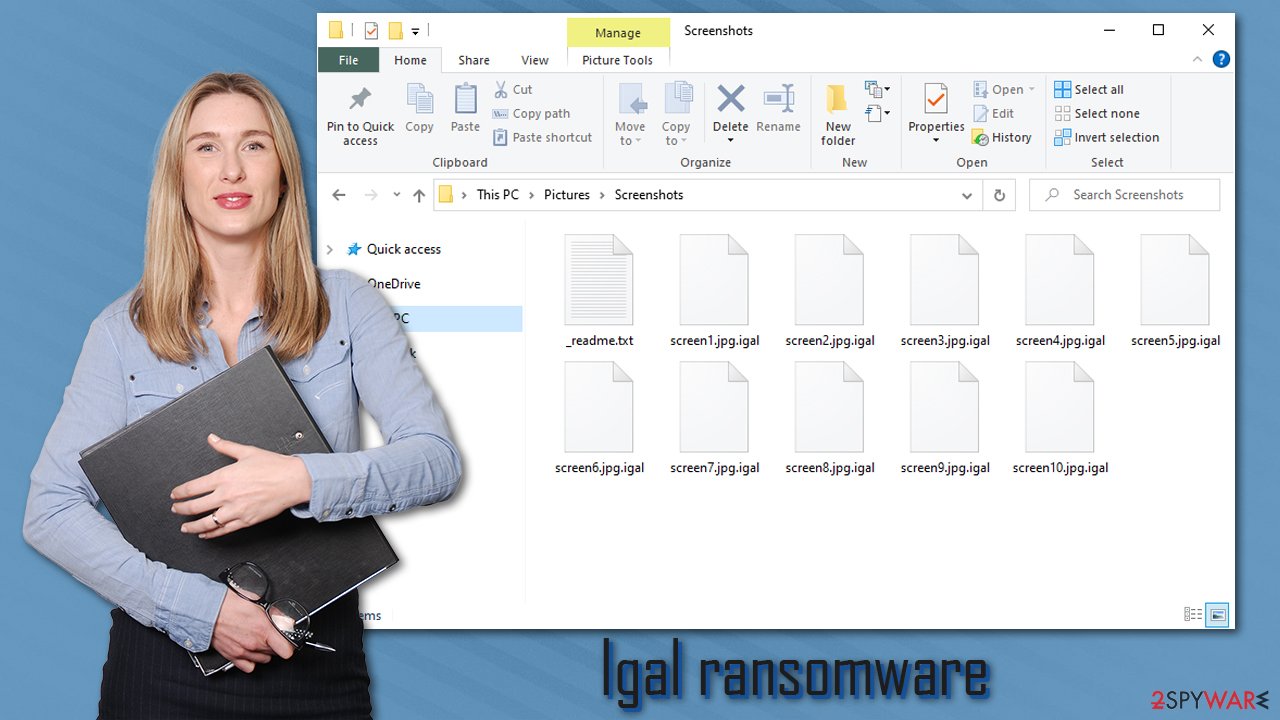The width and height of the screenshot is (1280, 720).
Task: Switch to the Share tab
Action: pos(474,60)
